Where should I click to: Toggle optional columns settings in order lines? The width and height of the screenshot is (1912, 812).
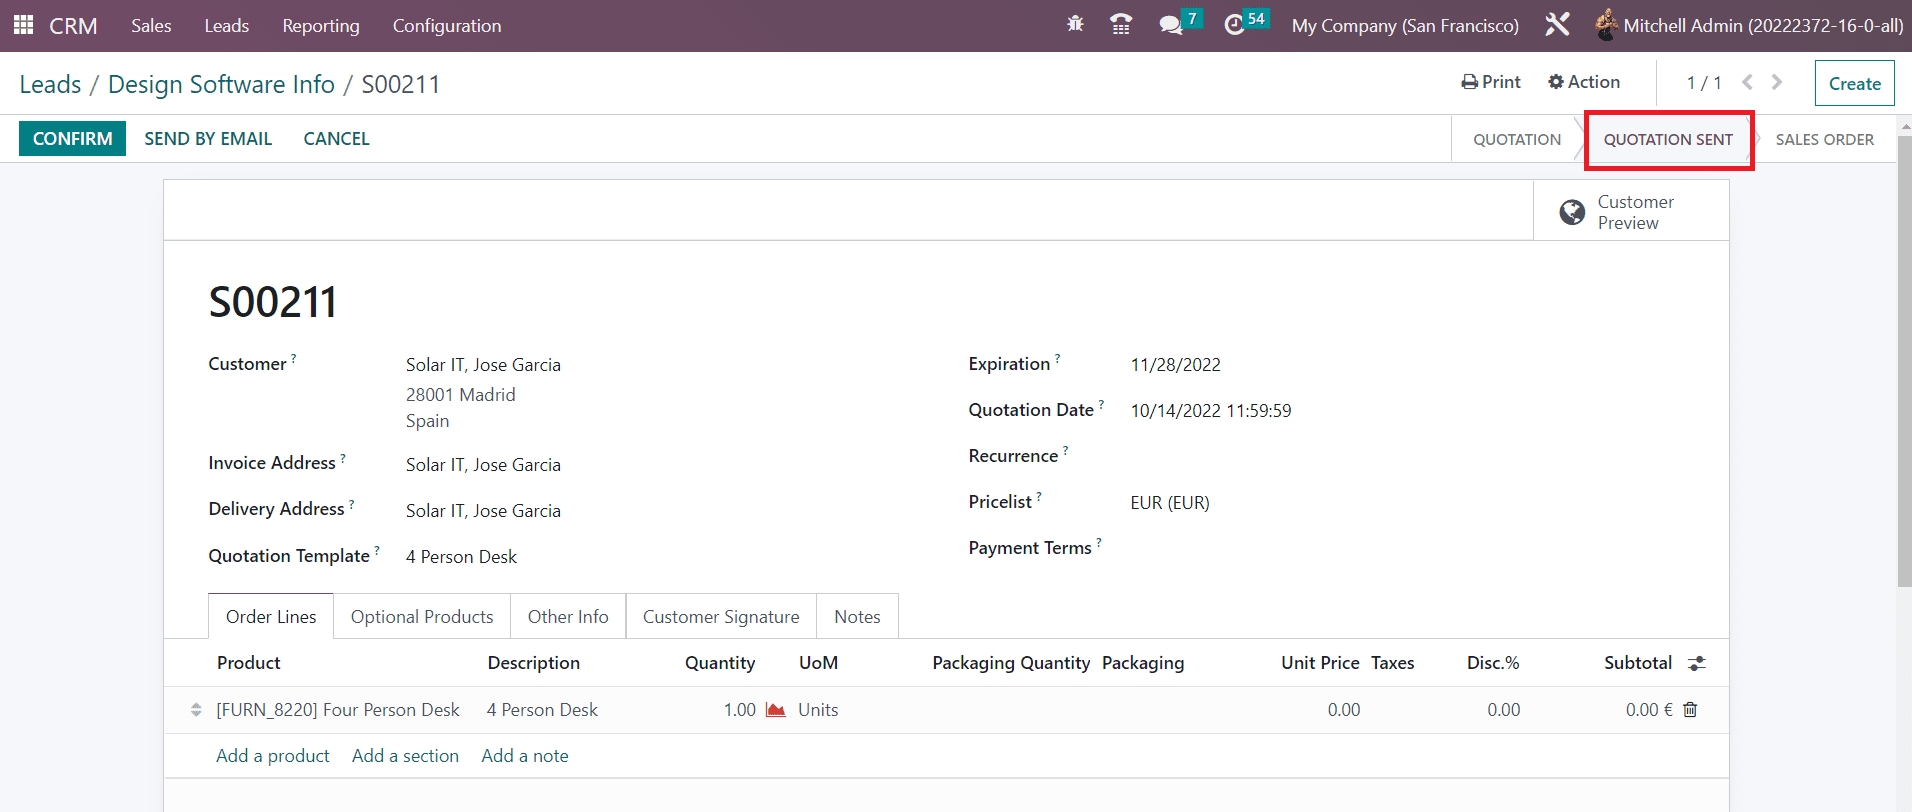(1697, 663)
